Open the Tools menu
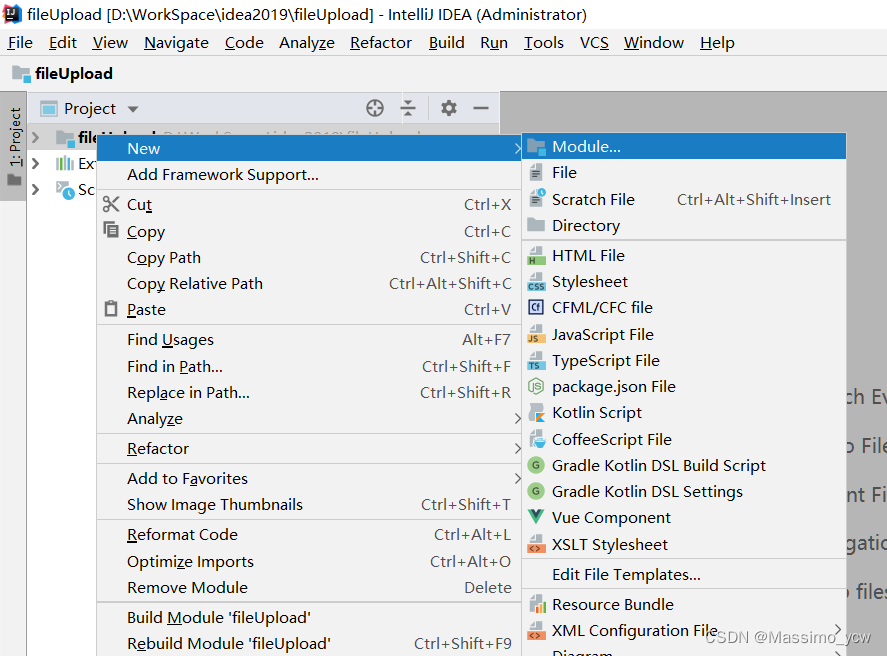Image resolution: width=887 pixels, height=656 pixels. pyautogui.click(x=544, y=43)
